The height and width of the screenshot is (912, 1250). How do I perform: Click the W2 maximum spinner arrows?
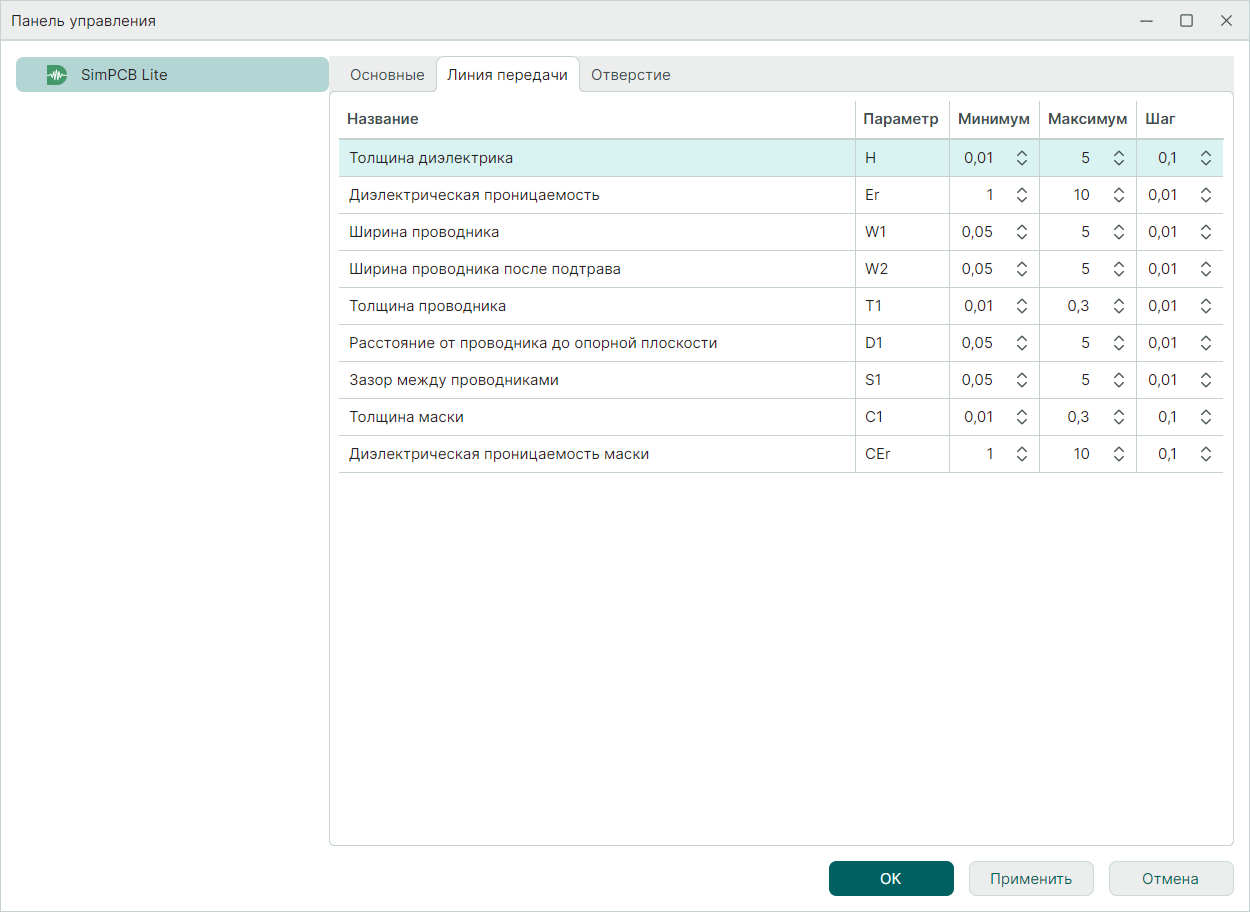pos(1118,269)
